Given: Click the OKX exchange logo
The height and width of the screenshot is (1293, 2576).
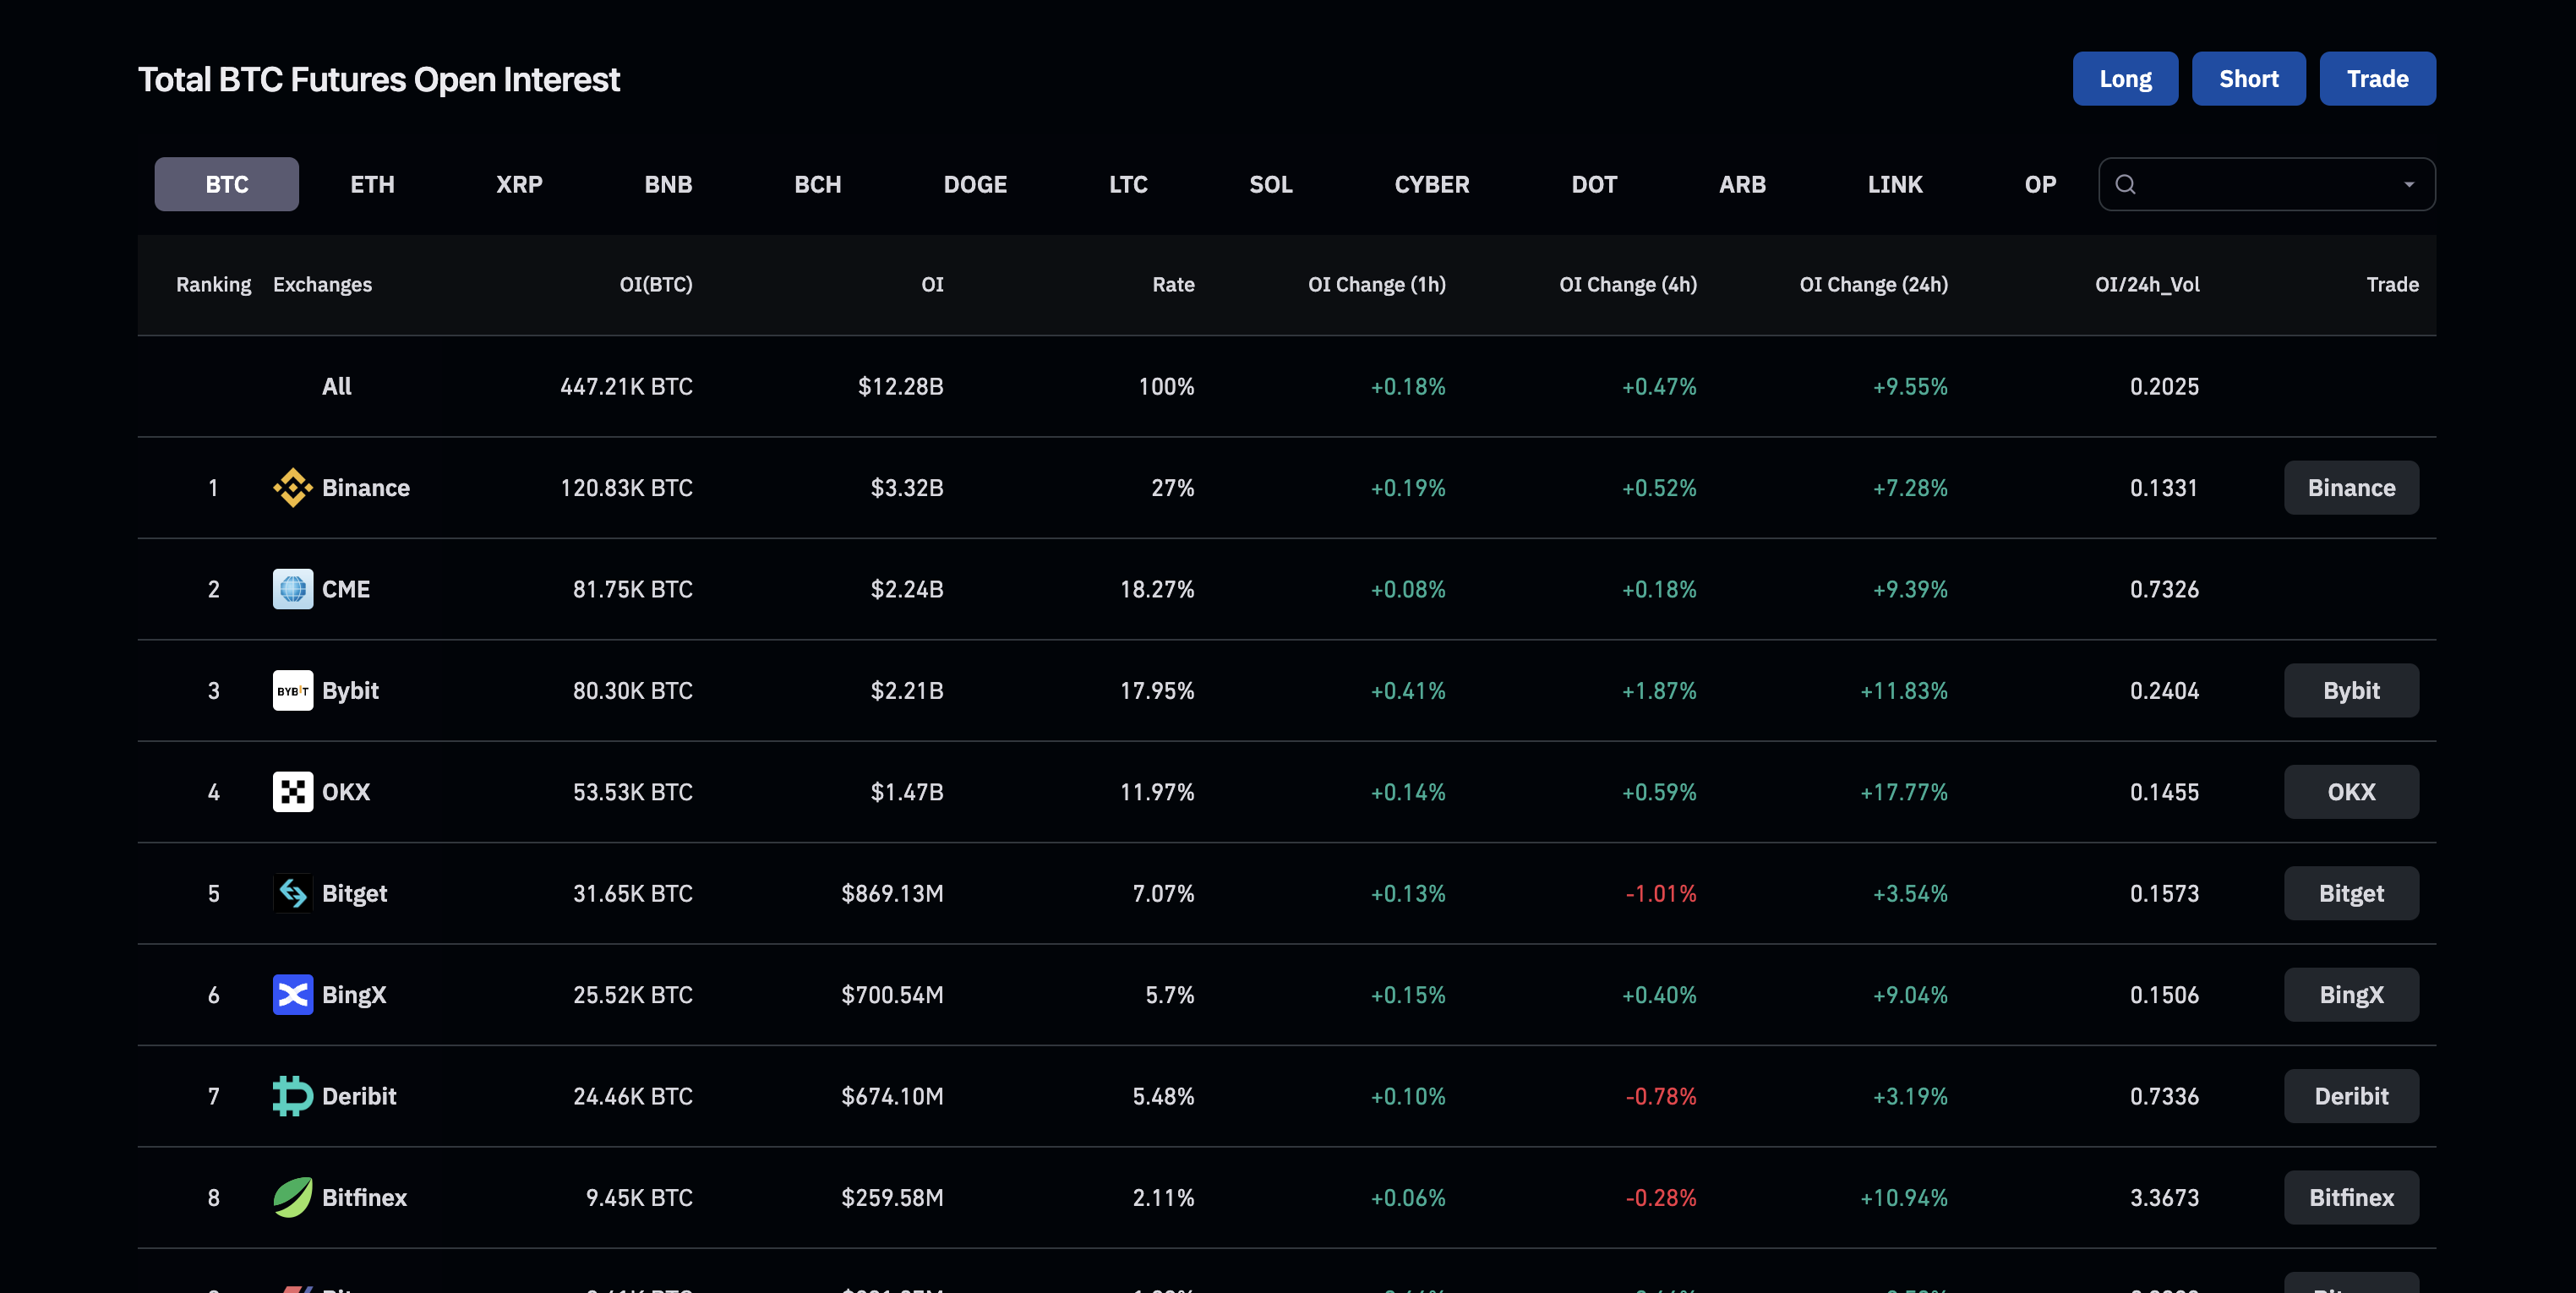Looking at the screenshot, I should (293, 791).
